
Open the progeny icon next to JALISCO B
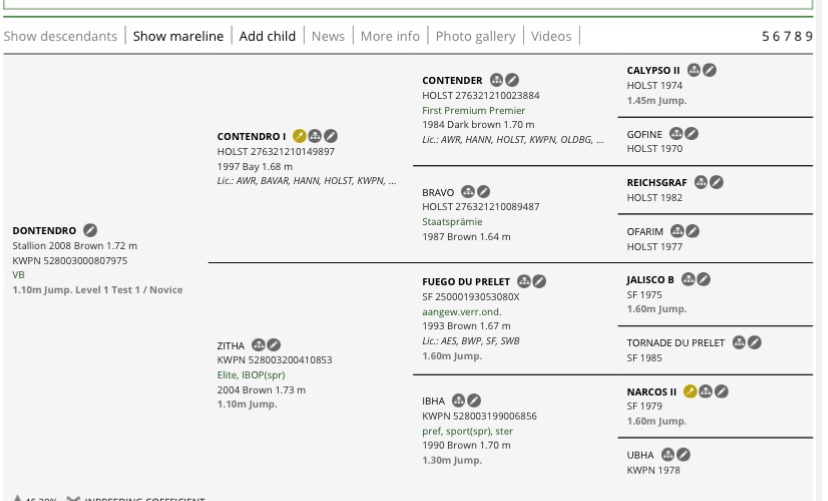tap(688, 279)
